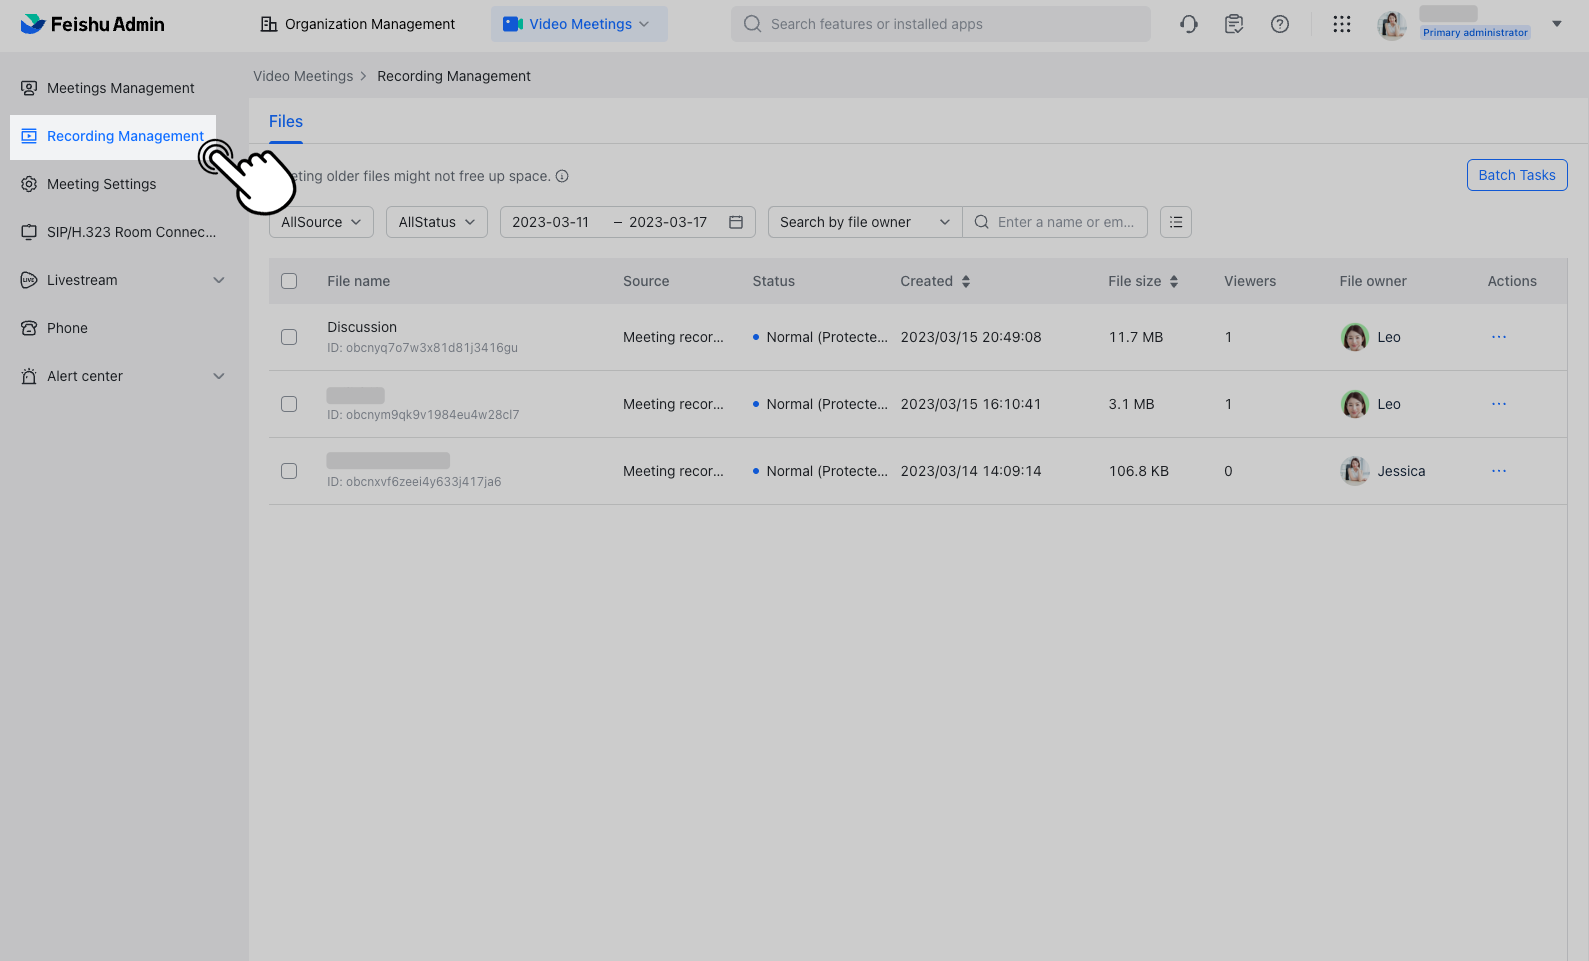Open the help question mark icon
Screen dimensions: 1589x961
(x=1280, y=24)
